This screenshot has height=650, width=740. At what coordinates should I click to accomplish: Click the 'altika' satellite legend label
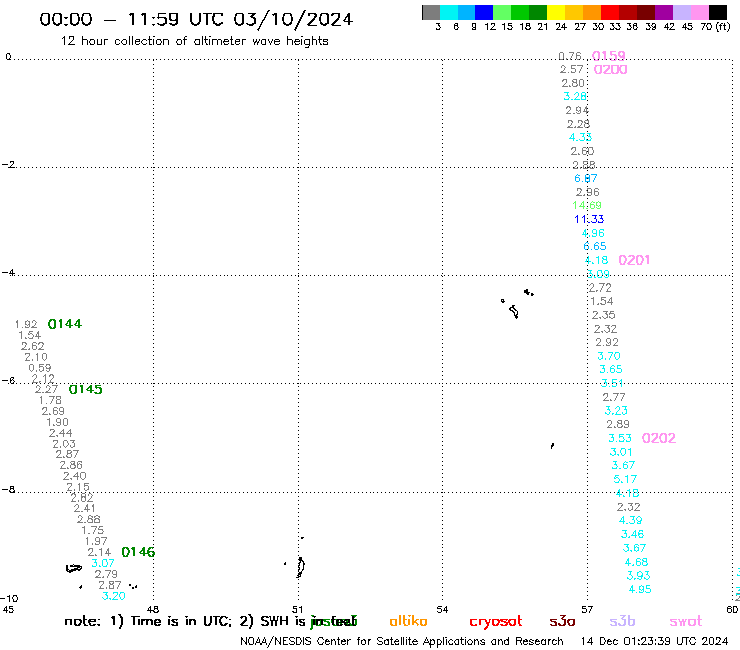tap(408, 621)
